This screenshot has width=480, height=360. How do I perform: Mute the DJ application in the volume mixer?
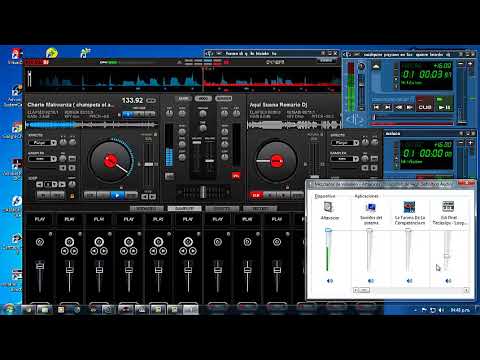click(448, 281)
